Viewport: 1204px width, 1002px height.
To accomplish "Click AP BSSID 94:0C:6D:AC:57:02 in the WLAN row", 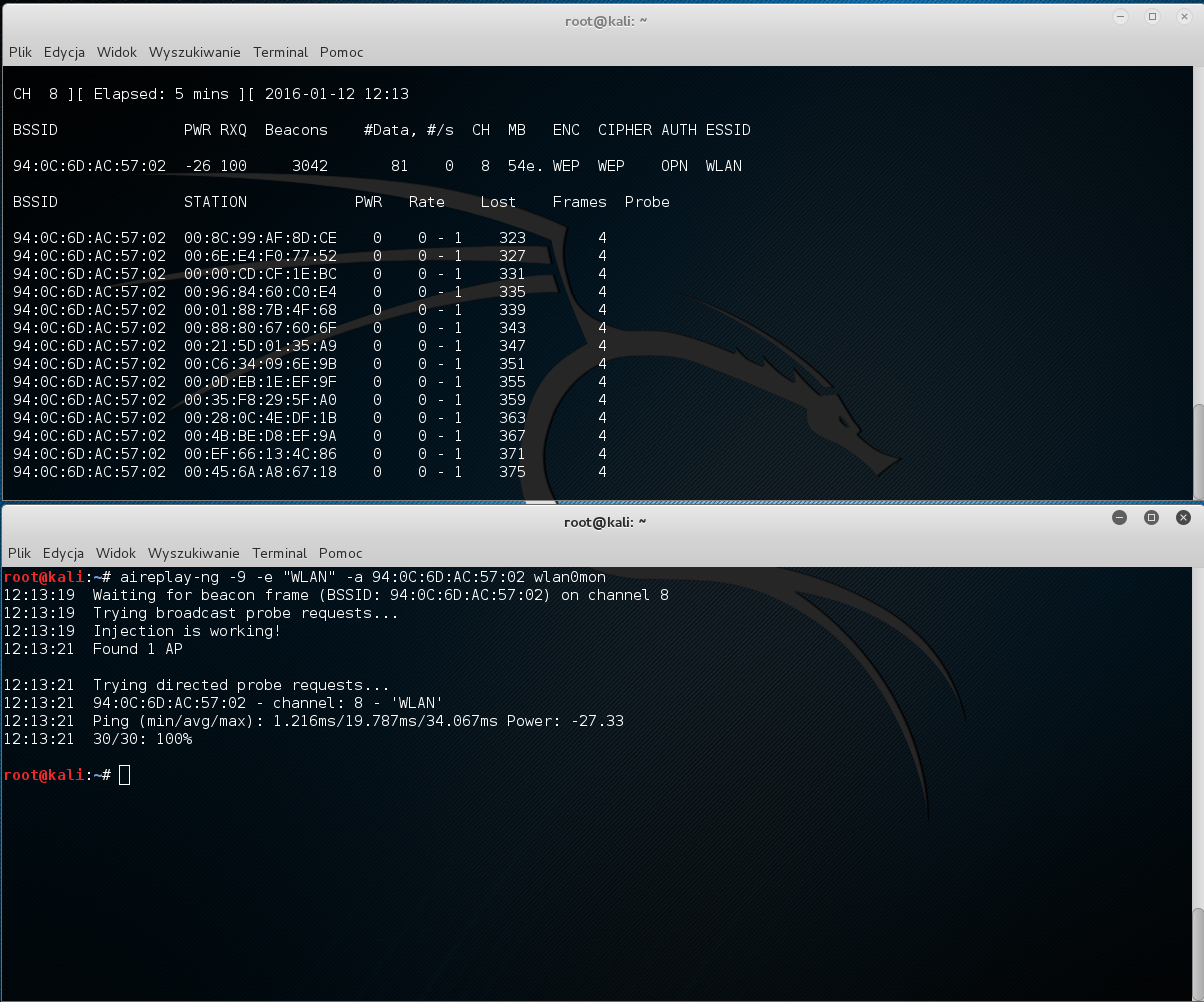I will [90, 166].
